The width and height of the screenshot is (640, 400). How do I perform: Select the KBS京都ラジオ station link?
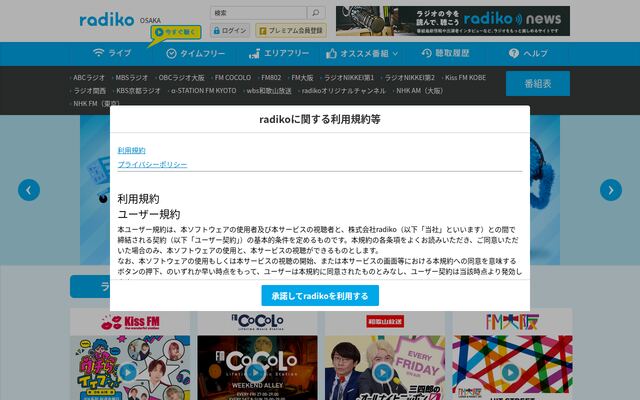pyautogui.click(x=138, y=91)
